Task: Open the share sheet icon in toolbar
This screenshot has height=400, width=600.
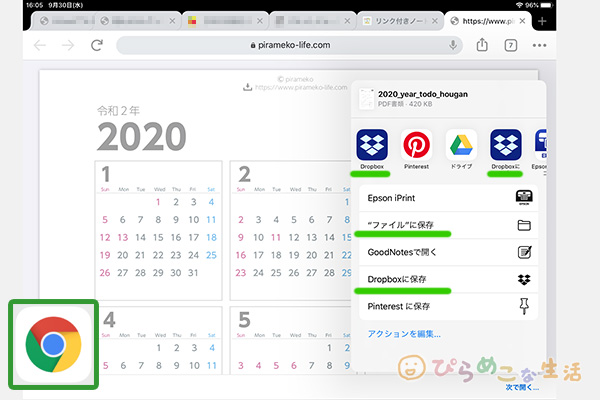Action: pos(482,45)
